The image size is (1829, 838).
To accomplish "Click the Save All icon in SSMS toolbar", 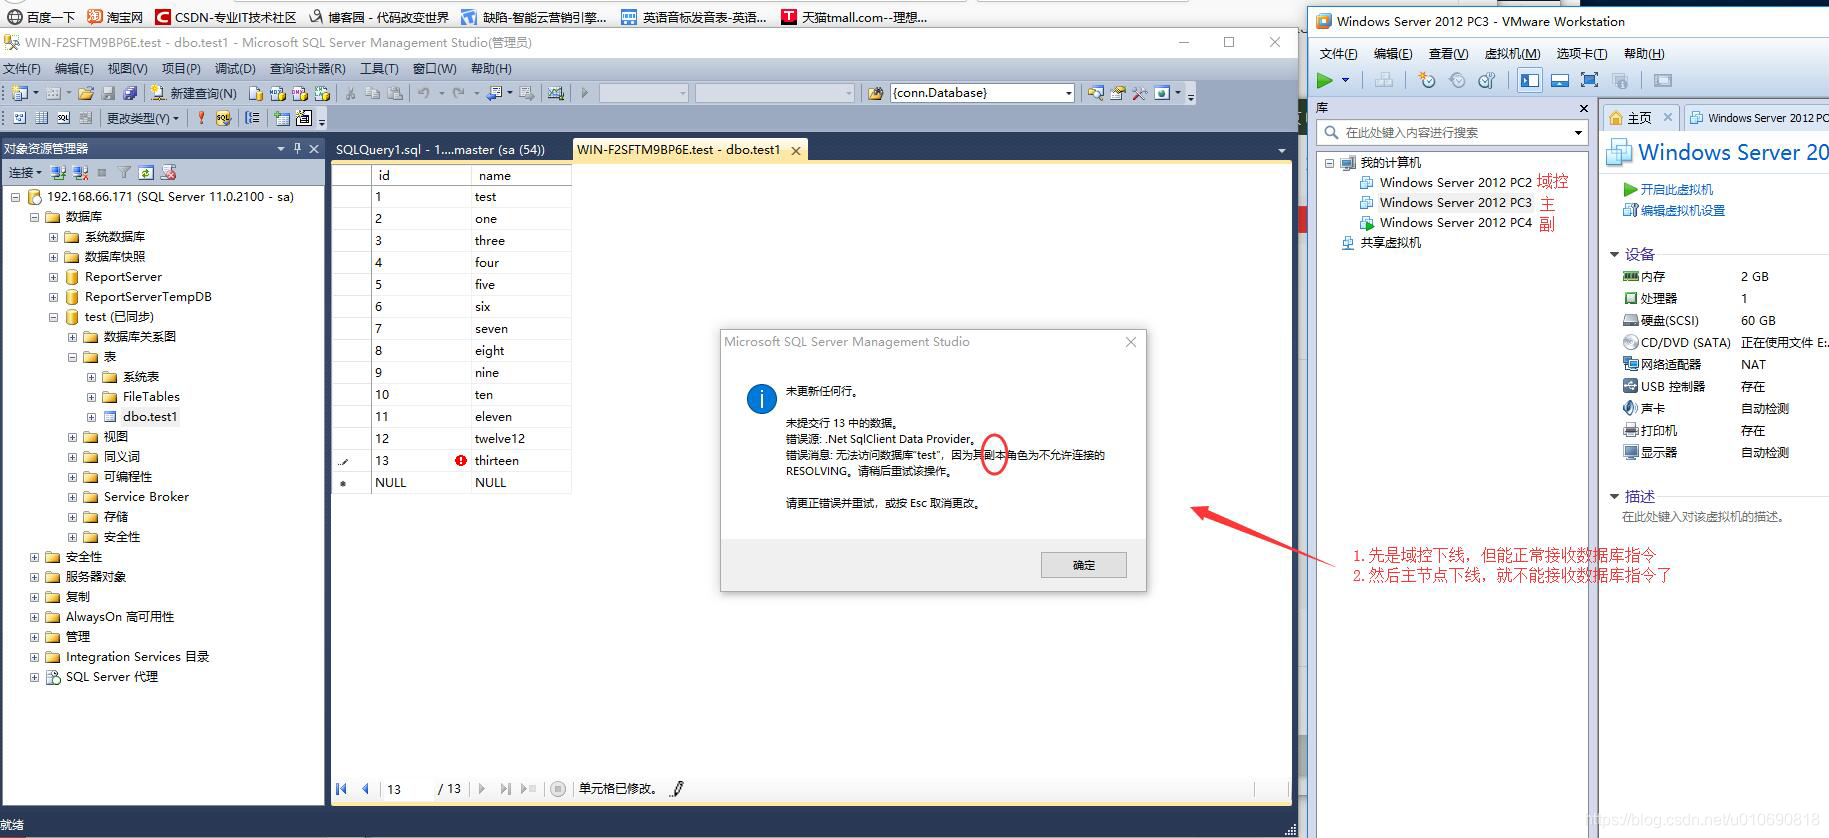I will [x=130, y=93].
